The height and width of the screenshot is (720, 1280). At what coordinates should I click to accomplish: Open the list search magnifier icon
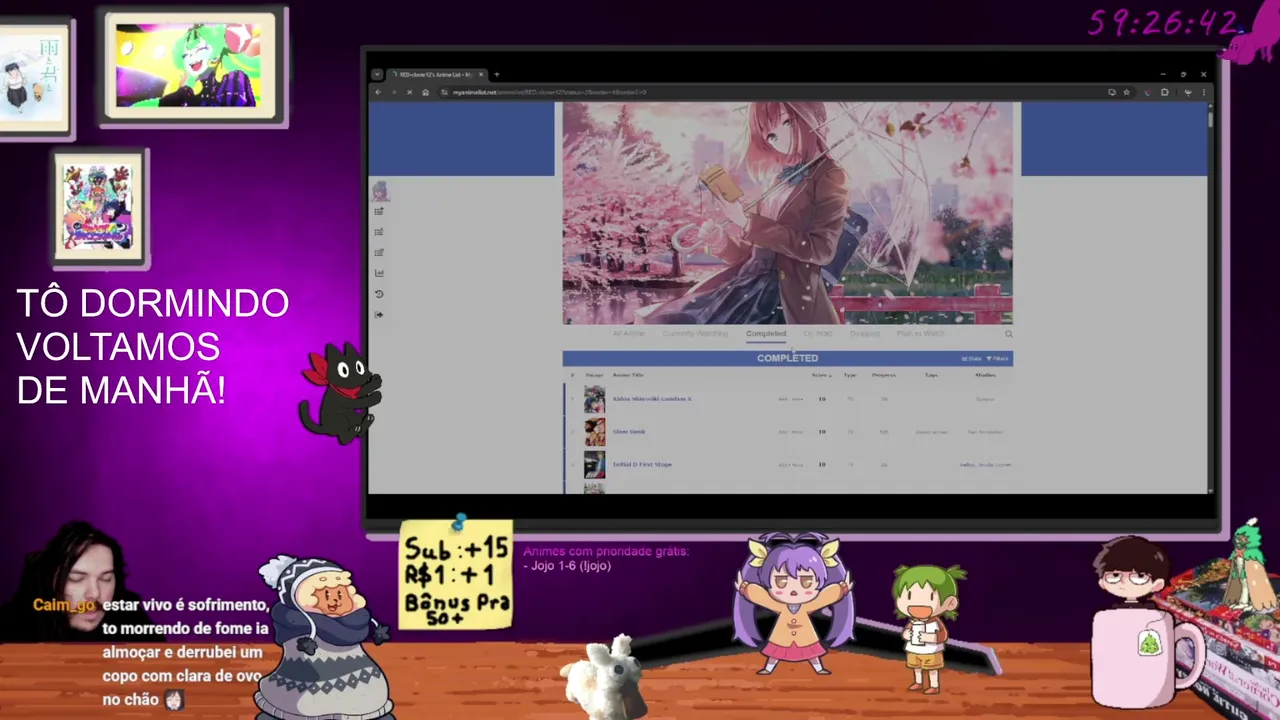(1008, 334)
